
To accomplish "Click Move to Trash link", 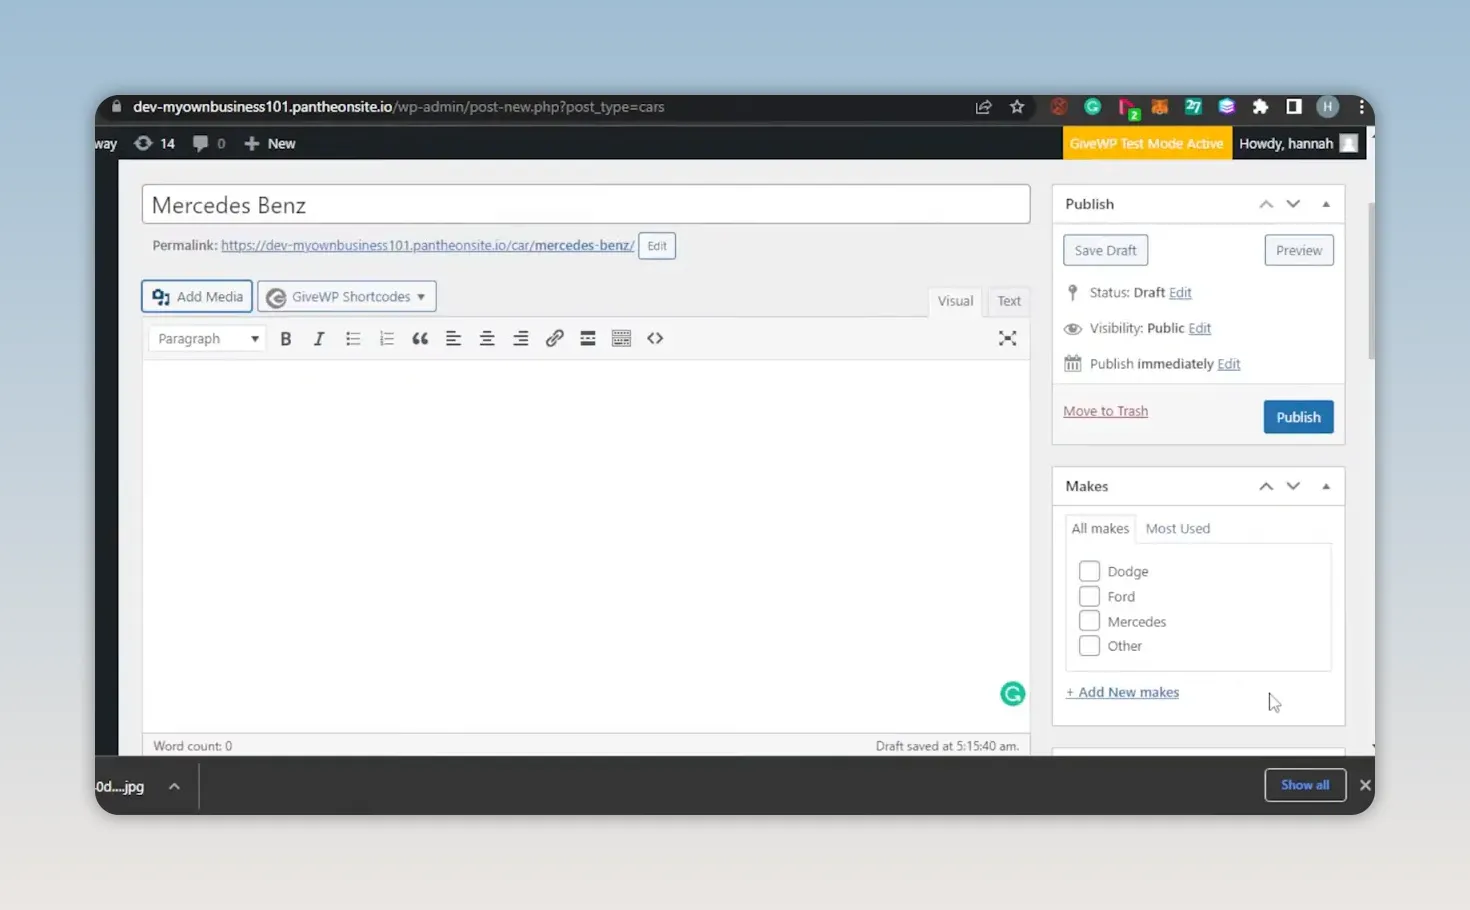I will pyautogui.click(x=1105, y=411).
